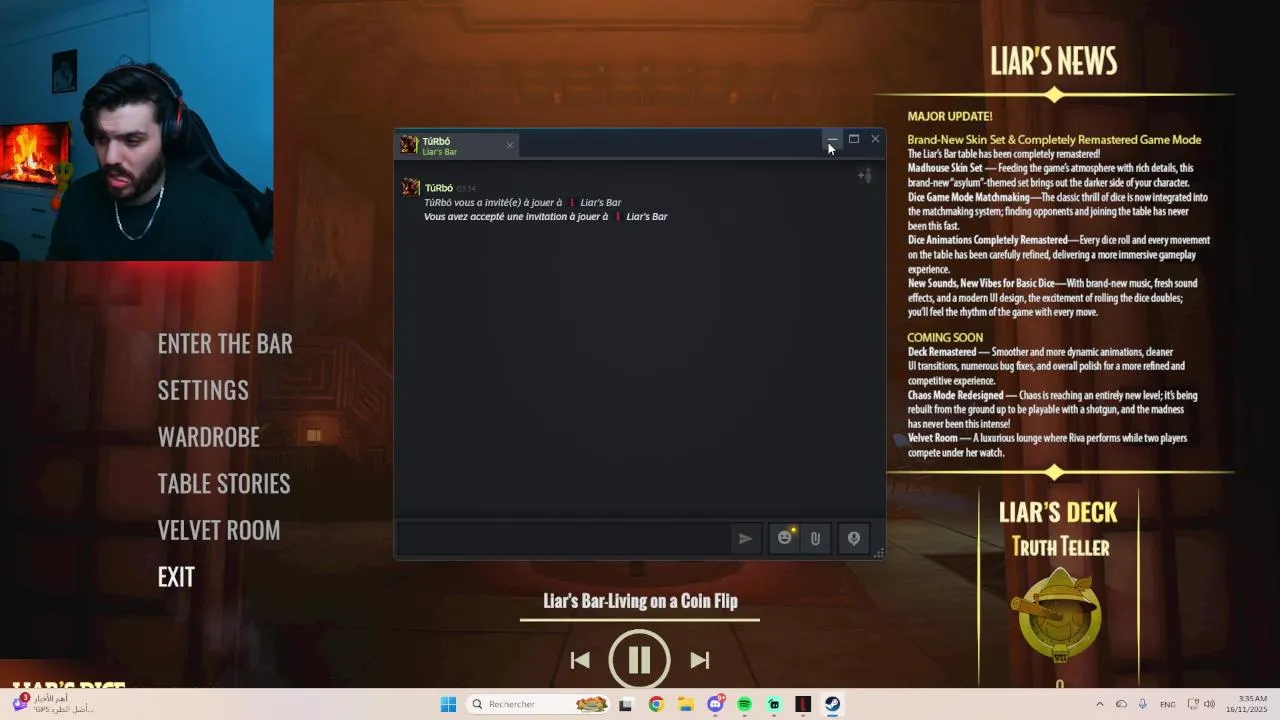1280x720 pixels.
Task: Open the emoji picker in Steam chat
Action: 785,538
